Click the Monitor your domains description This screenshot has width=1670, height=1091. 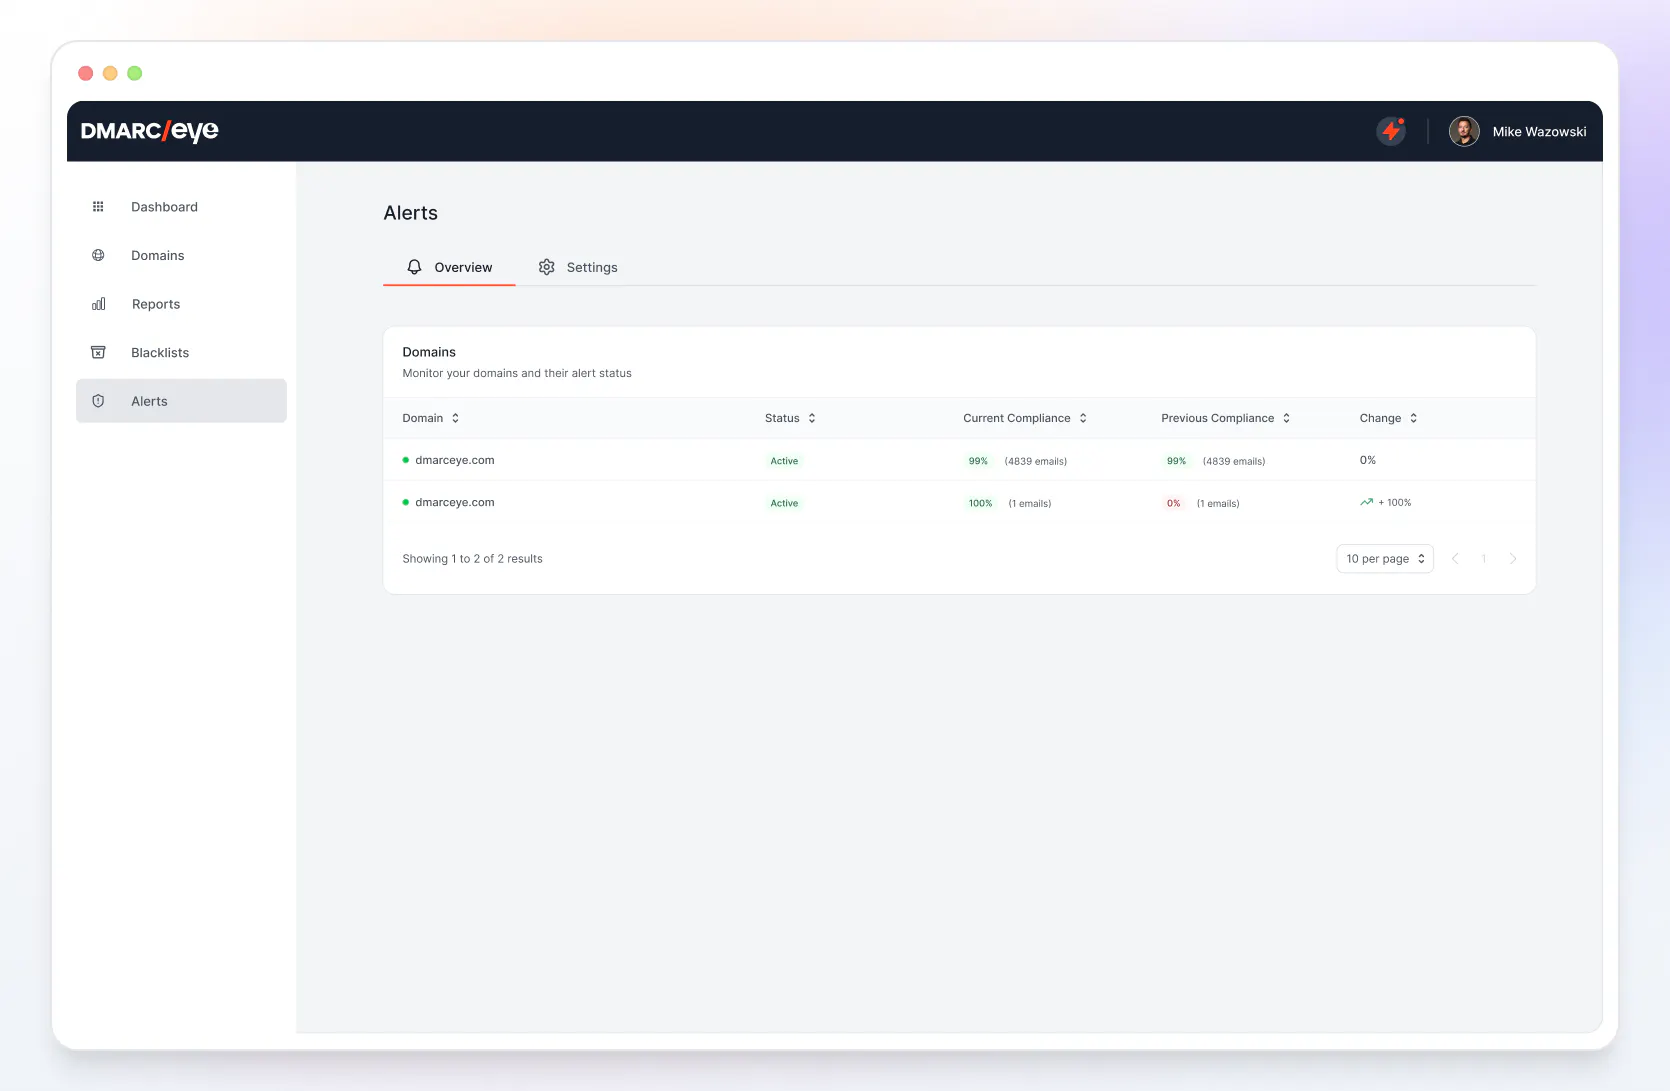pos(517,373)
